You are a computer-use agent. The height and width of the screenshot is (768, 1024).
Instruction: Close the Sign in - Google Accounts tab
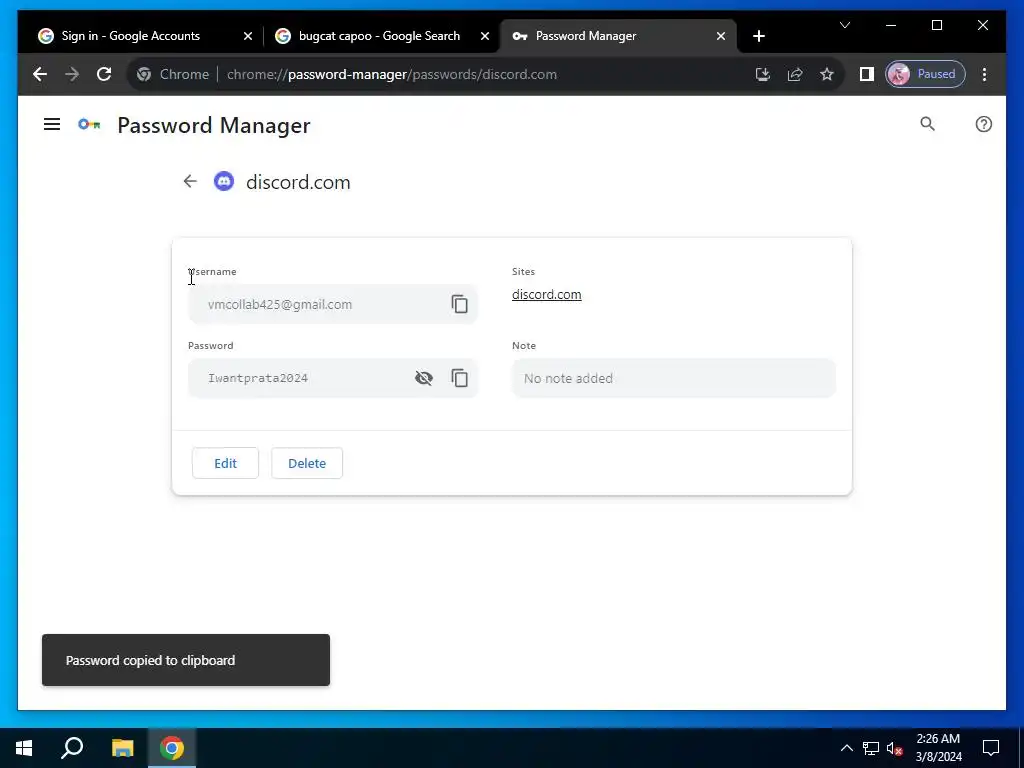[248, 36]
